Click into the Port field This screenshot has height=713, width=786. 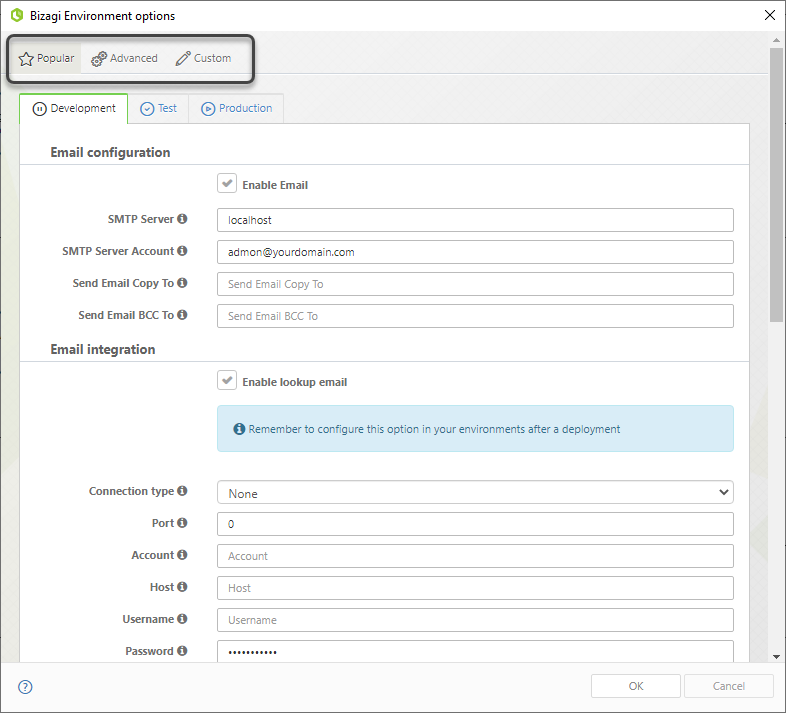tap(475, 524)
